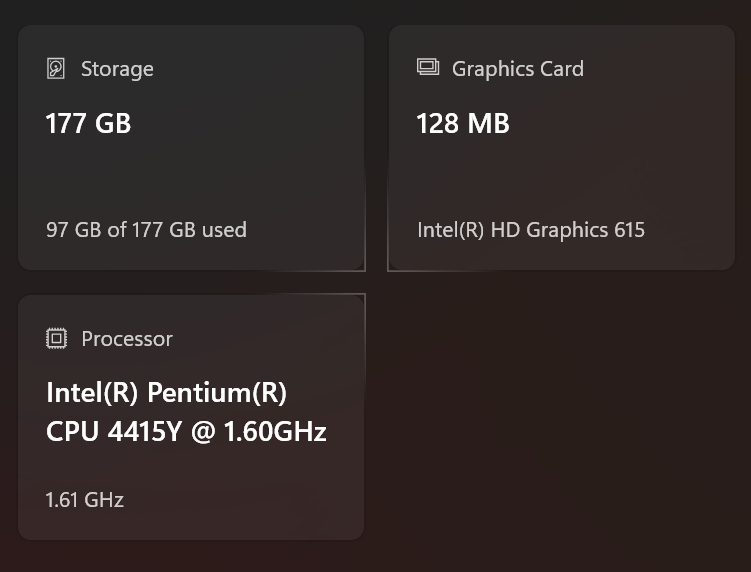Screen dimensions: 751x572
Task: Select the Storage heading label
Action: (x=117, y=69)
